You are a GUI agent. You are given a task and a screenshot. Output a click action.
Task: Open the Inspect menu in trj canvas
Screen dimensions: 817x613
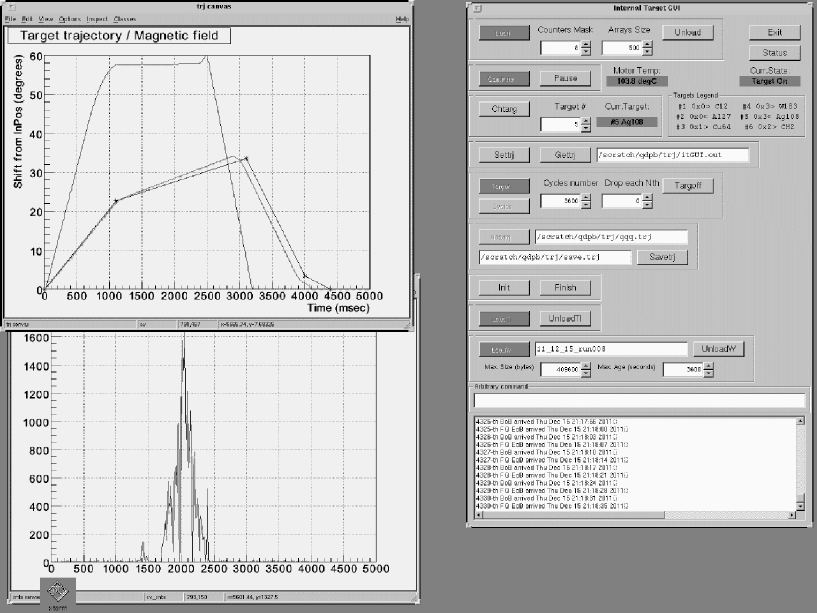tap(97, 19)
